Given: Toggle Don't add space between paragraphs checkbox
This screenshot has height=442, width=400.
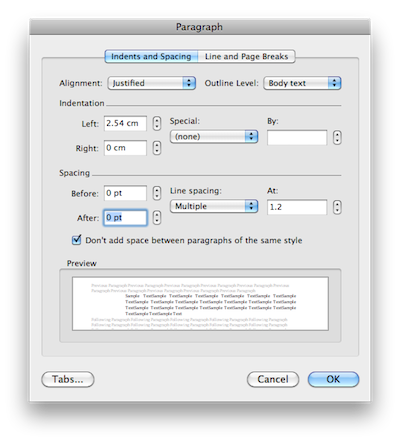Looking at the screenshot, I should click(x=76, y=240).
